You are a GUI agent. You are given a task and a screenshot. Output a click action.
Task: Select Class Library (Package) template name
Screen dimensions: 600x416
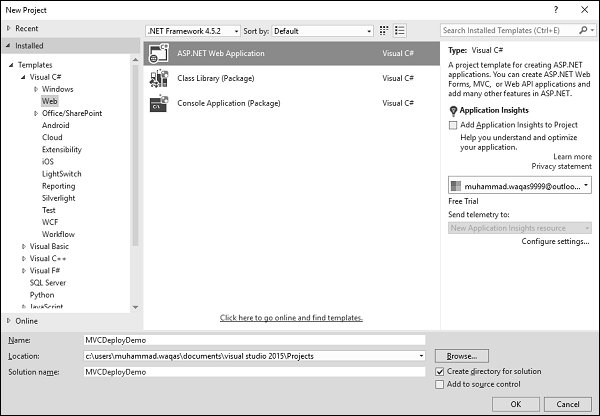click(x=216, y=78)
